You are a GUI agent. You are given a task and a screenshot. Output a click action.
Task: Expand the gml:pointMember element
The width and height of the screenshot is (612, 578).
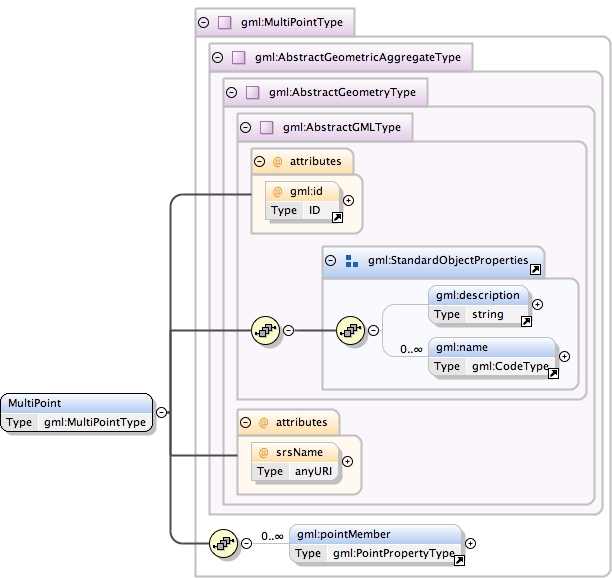point(470,544)
